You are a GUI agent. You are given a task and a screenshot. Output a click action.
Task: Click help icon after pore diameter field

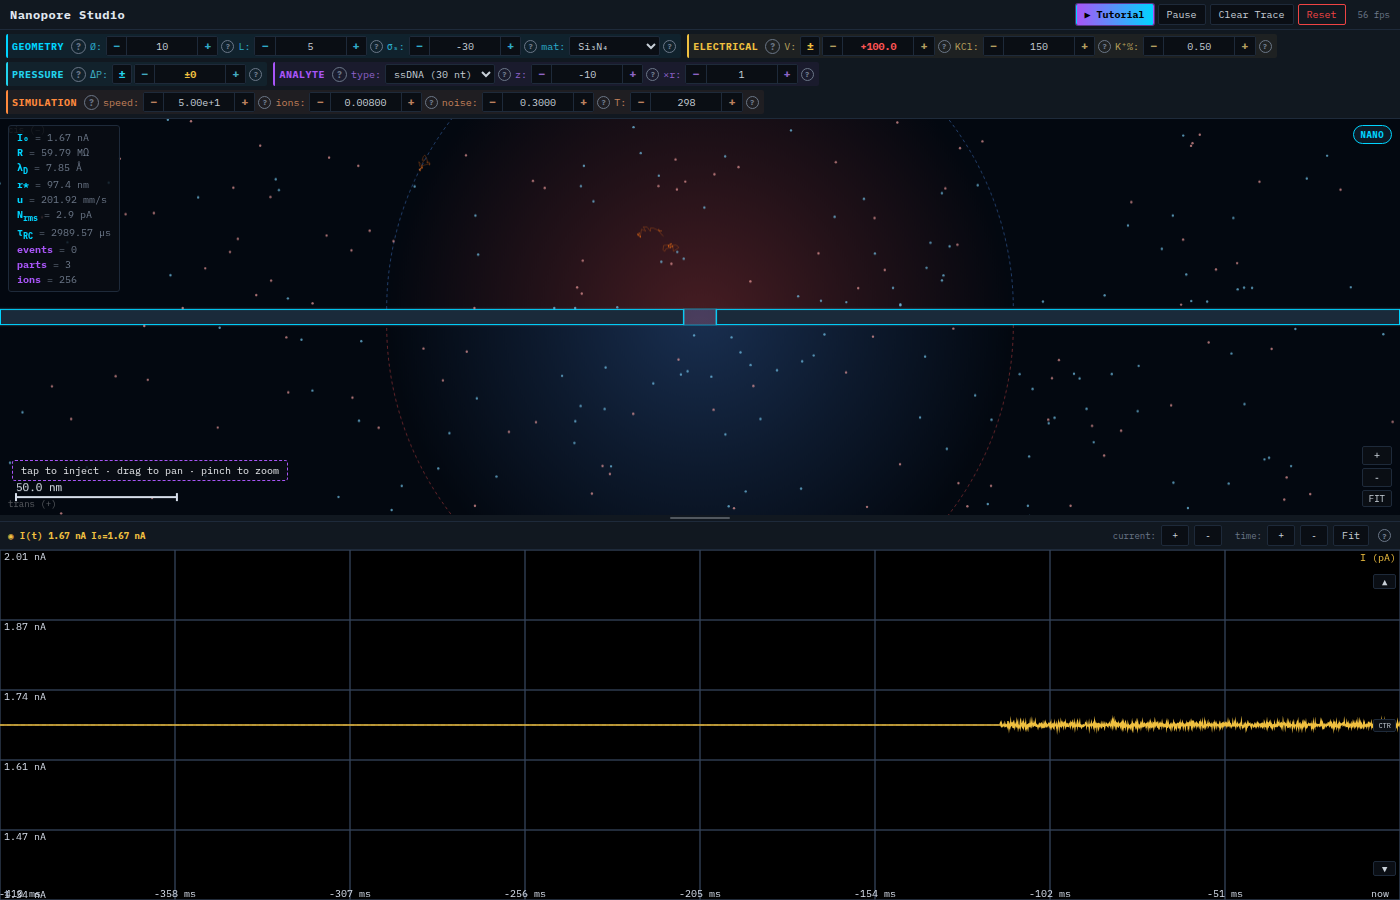[227, 46]
